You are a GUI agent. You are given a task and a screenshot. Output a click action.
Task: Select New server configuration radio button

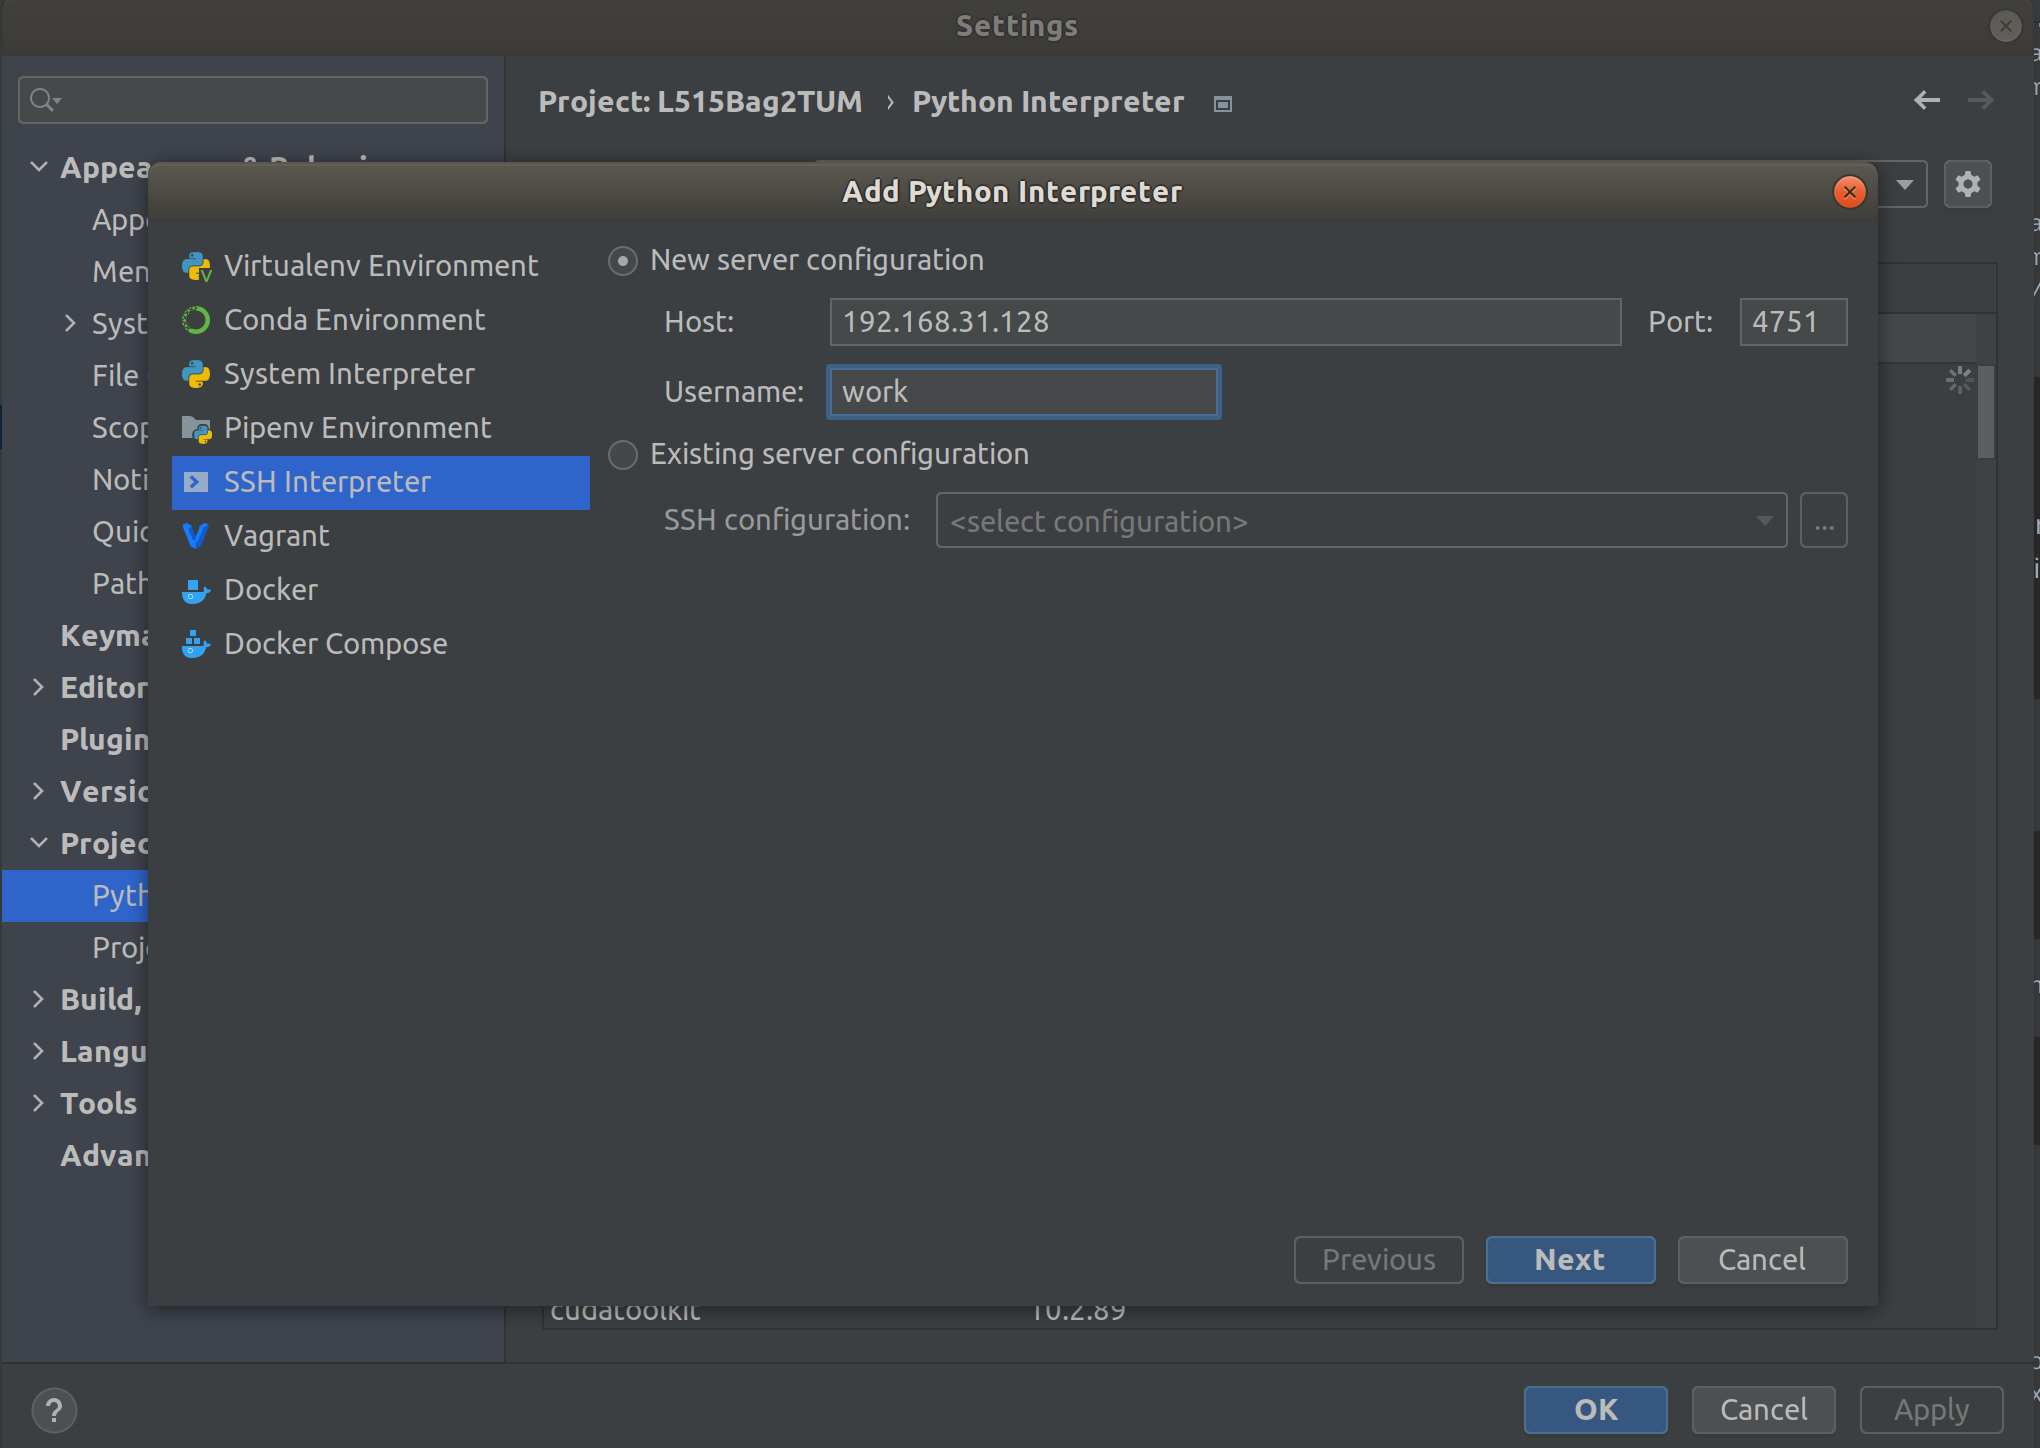[623, 261]
